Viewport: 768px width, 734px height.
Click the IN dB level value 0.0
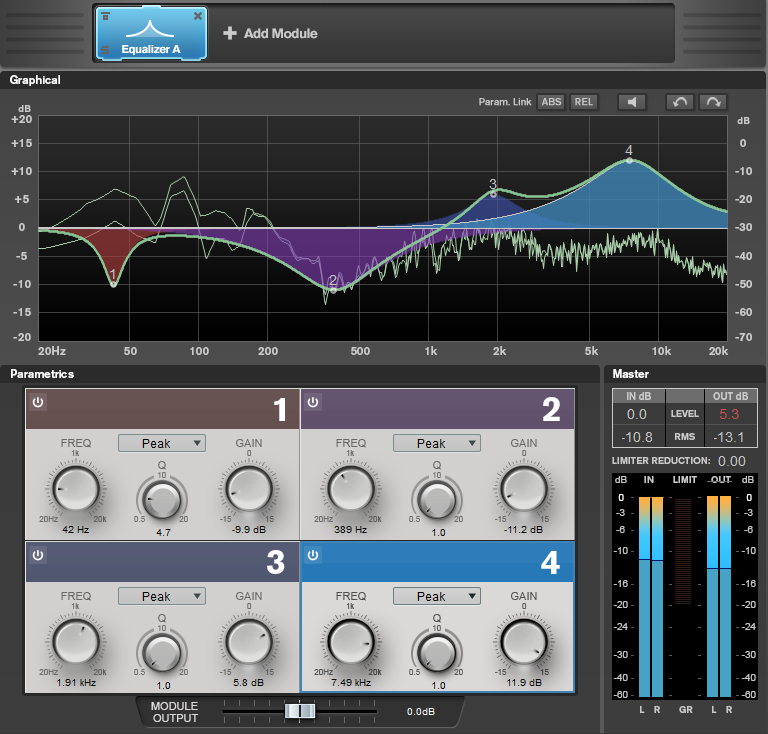637,414
